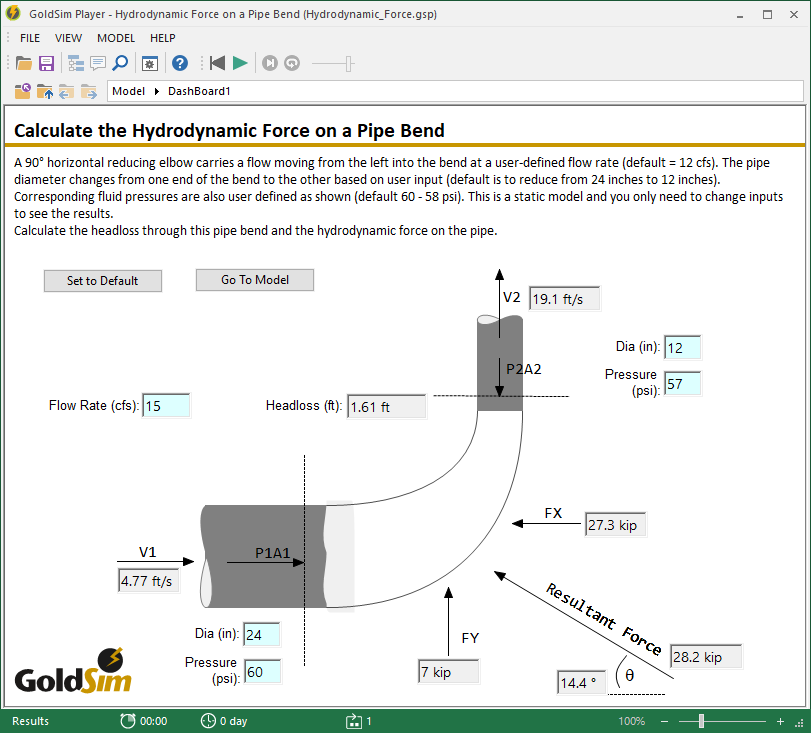Open a model file from the toolbar

[x=23, y=63]
